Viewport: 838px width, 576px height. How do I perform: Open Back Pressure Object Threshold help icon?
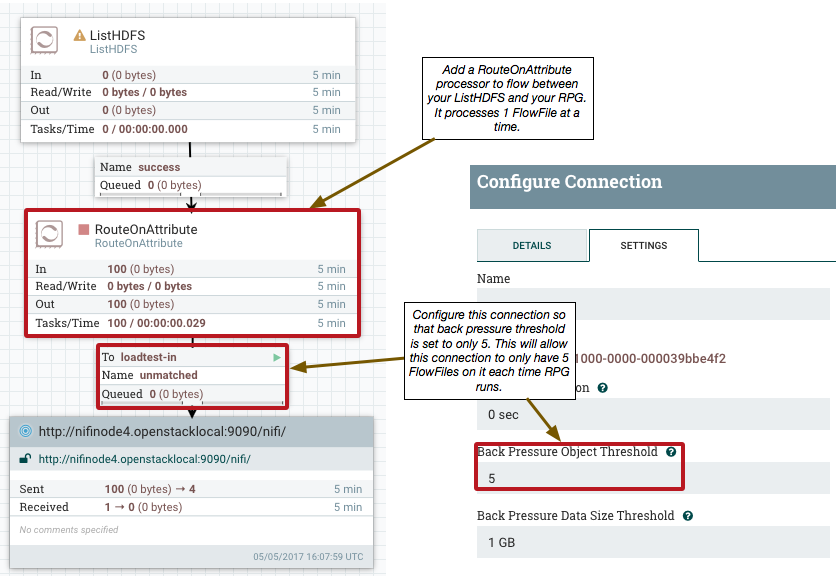tap(671, 452)
